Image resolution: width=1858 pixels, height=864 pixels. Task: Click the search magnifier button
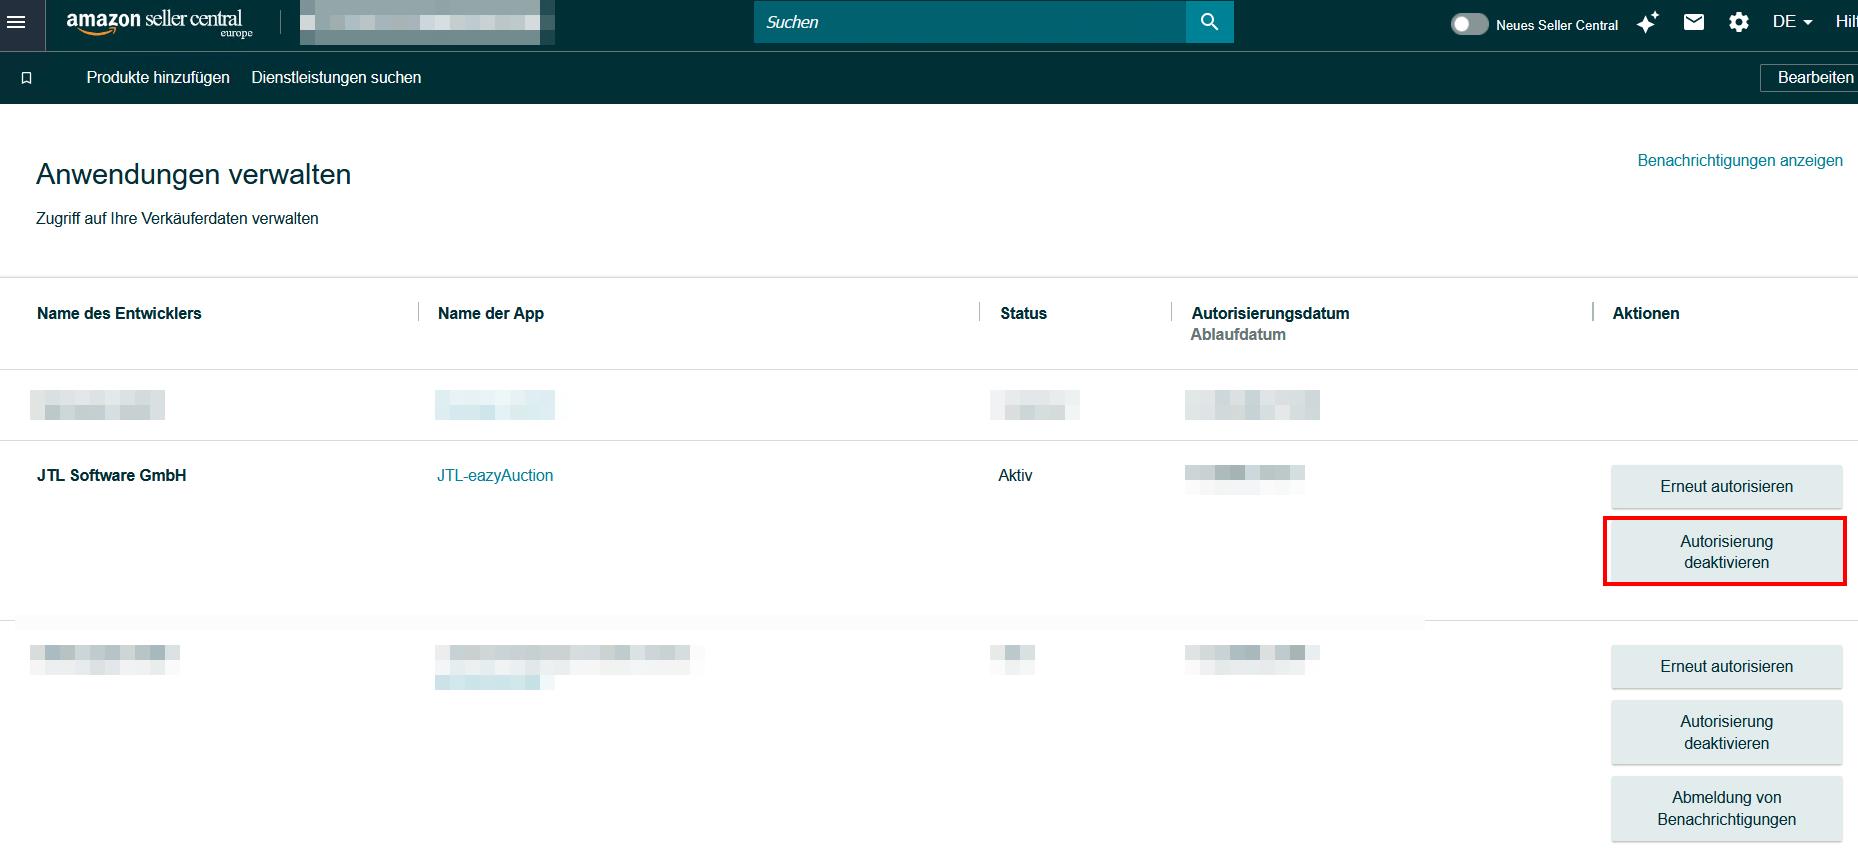coord(1209,22)
